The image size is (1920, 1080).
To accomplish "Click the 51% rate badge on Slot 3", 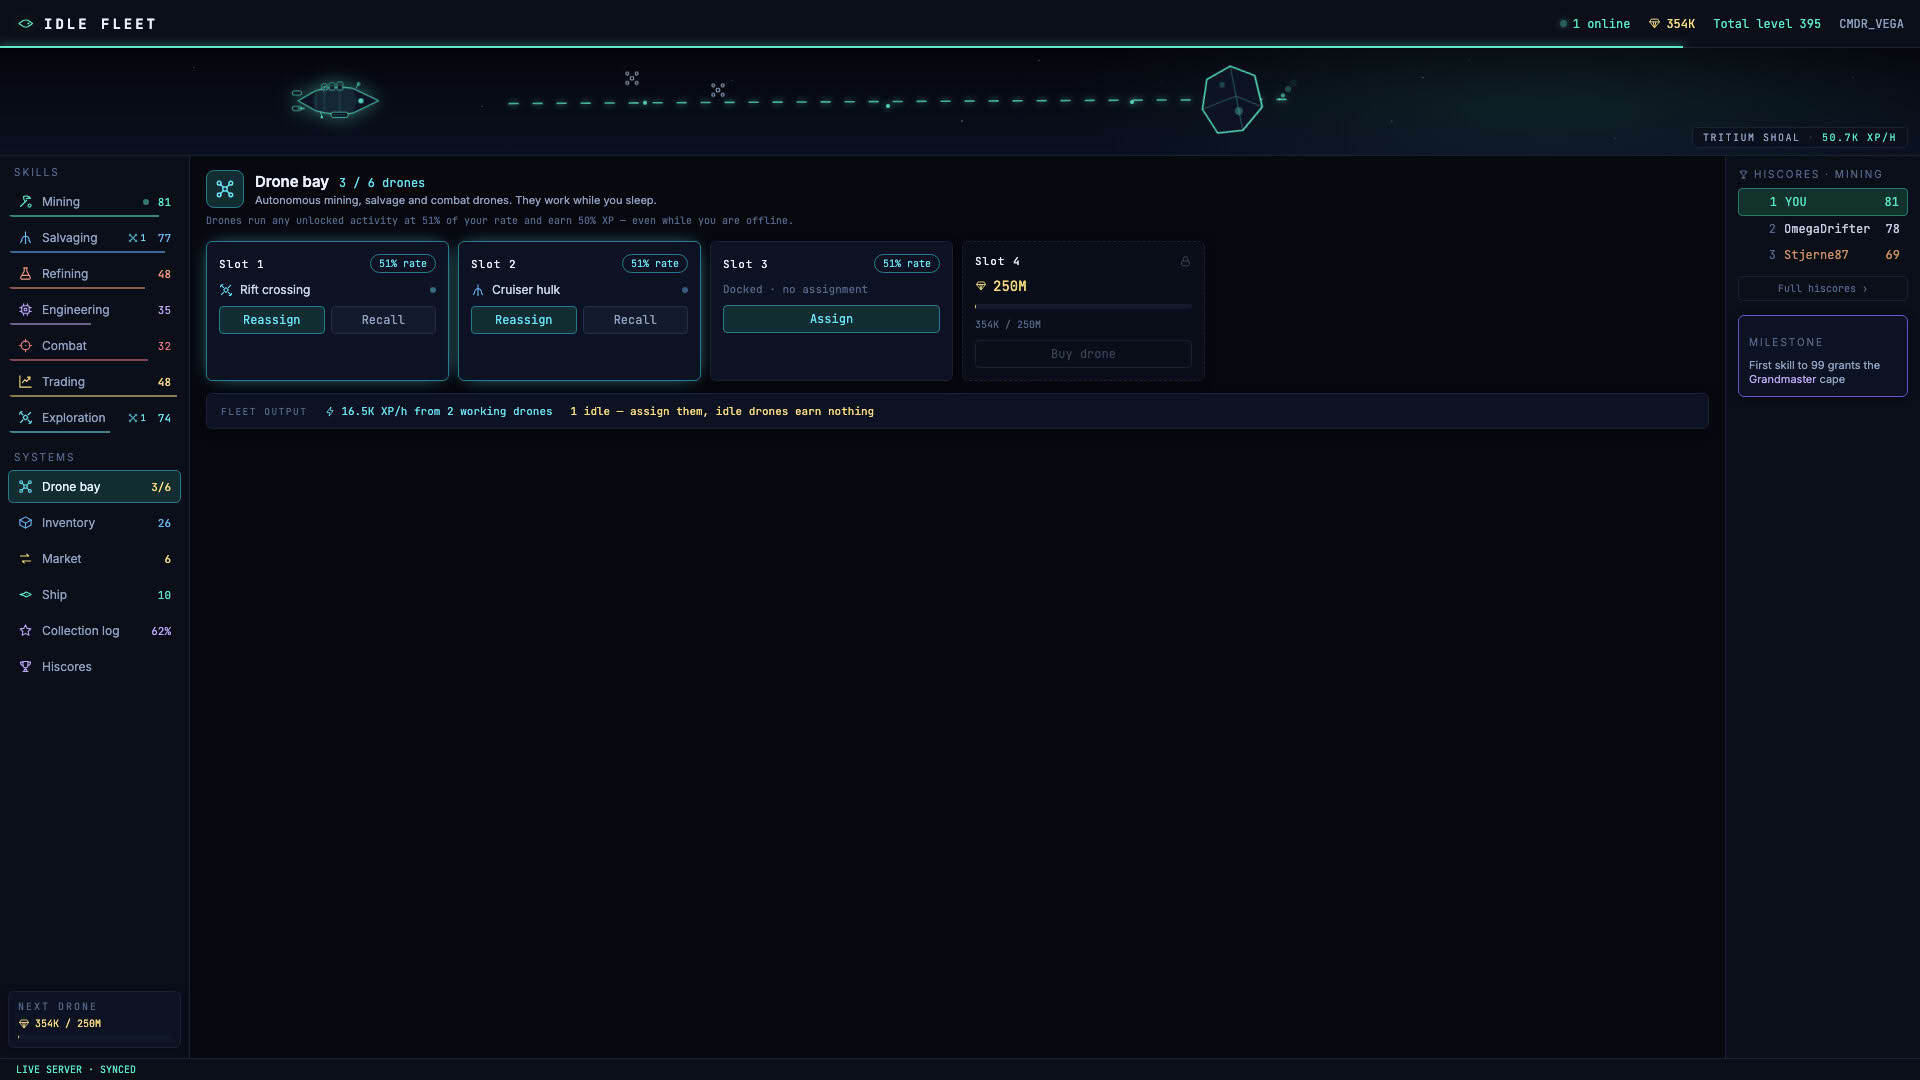I will click(x=907, y=264).
